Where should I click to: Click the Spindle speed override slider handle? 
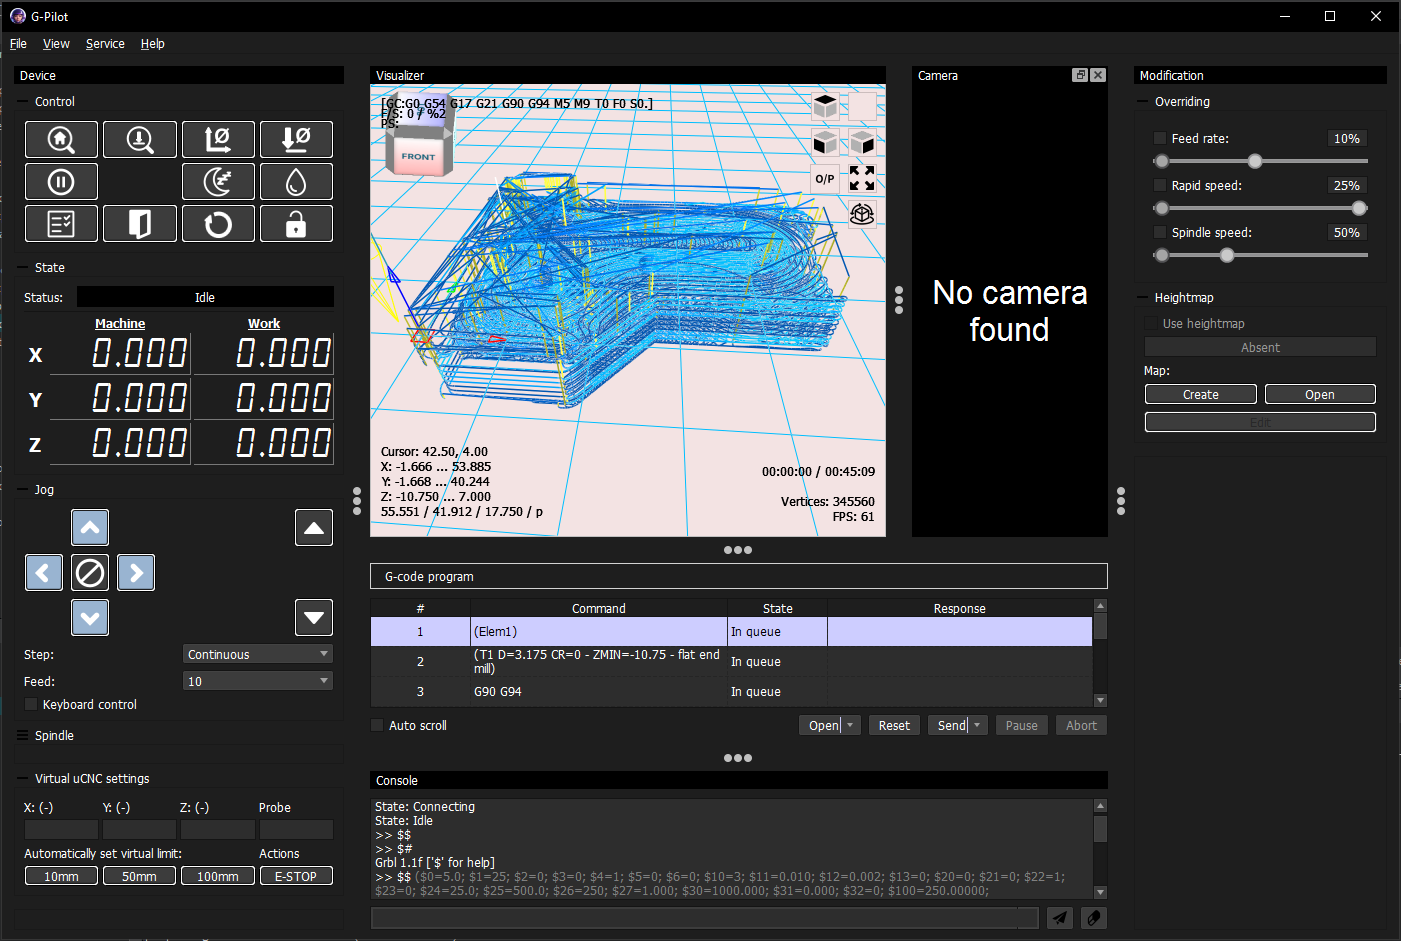pos(1227,255)
